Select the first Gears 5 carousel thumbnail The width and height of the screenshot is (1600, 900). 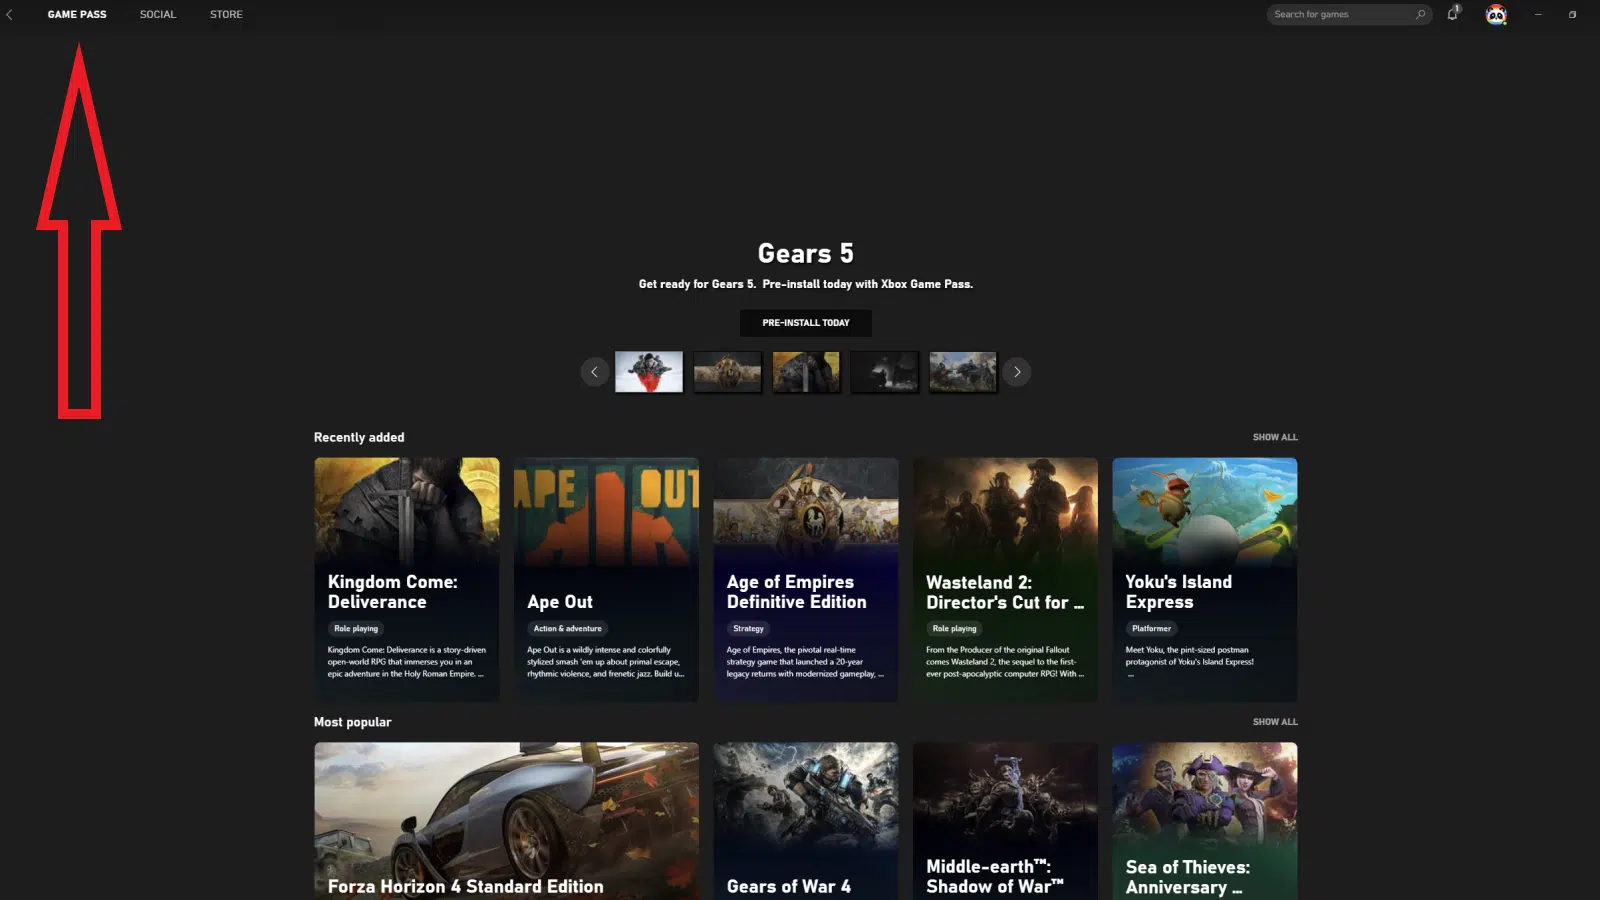click(649, 371)
